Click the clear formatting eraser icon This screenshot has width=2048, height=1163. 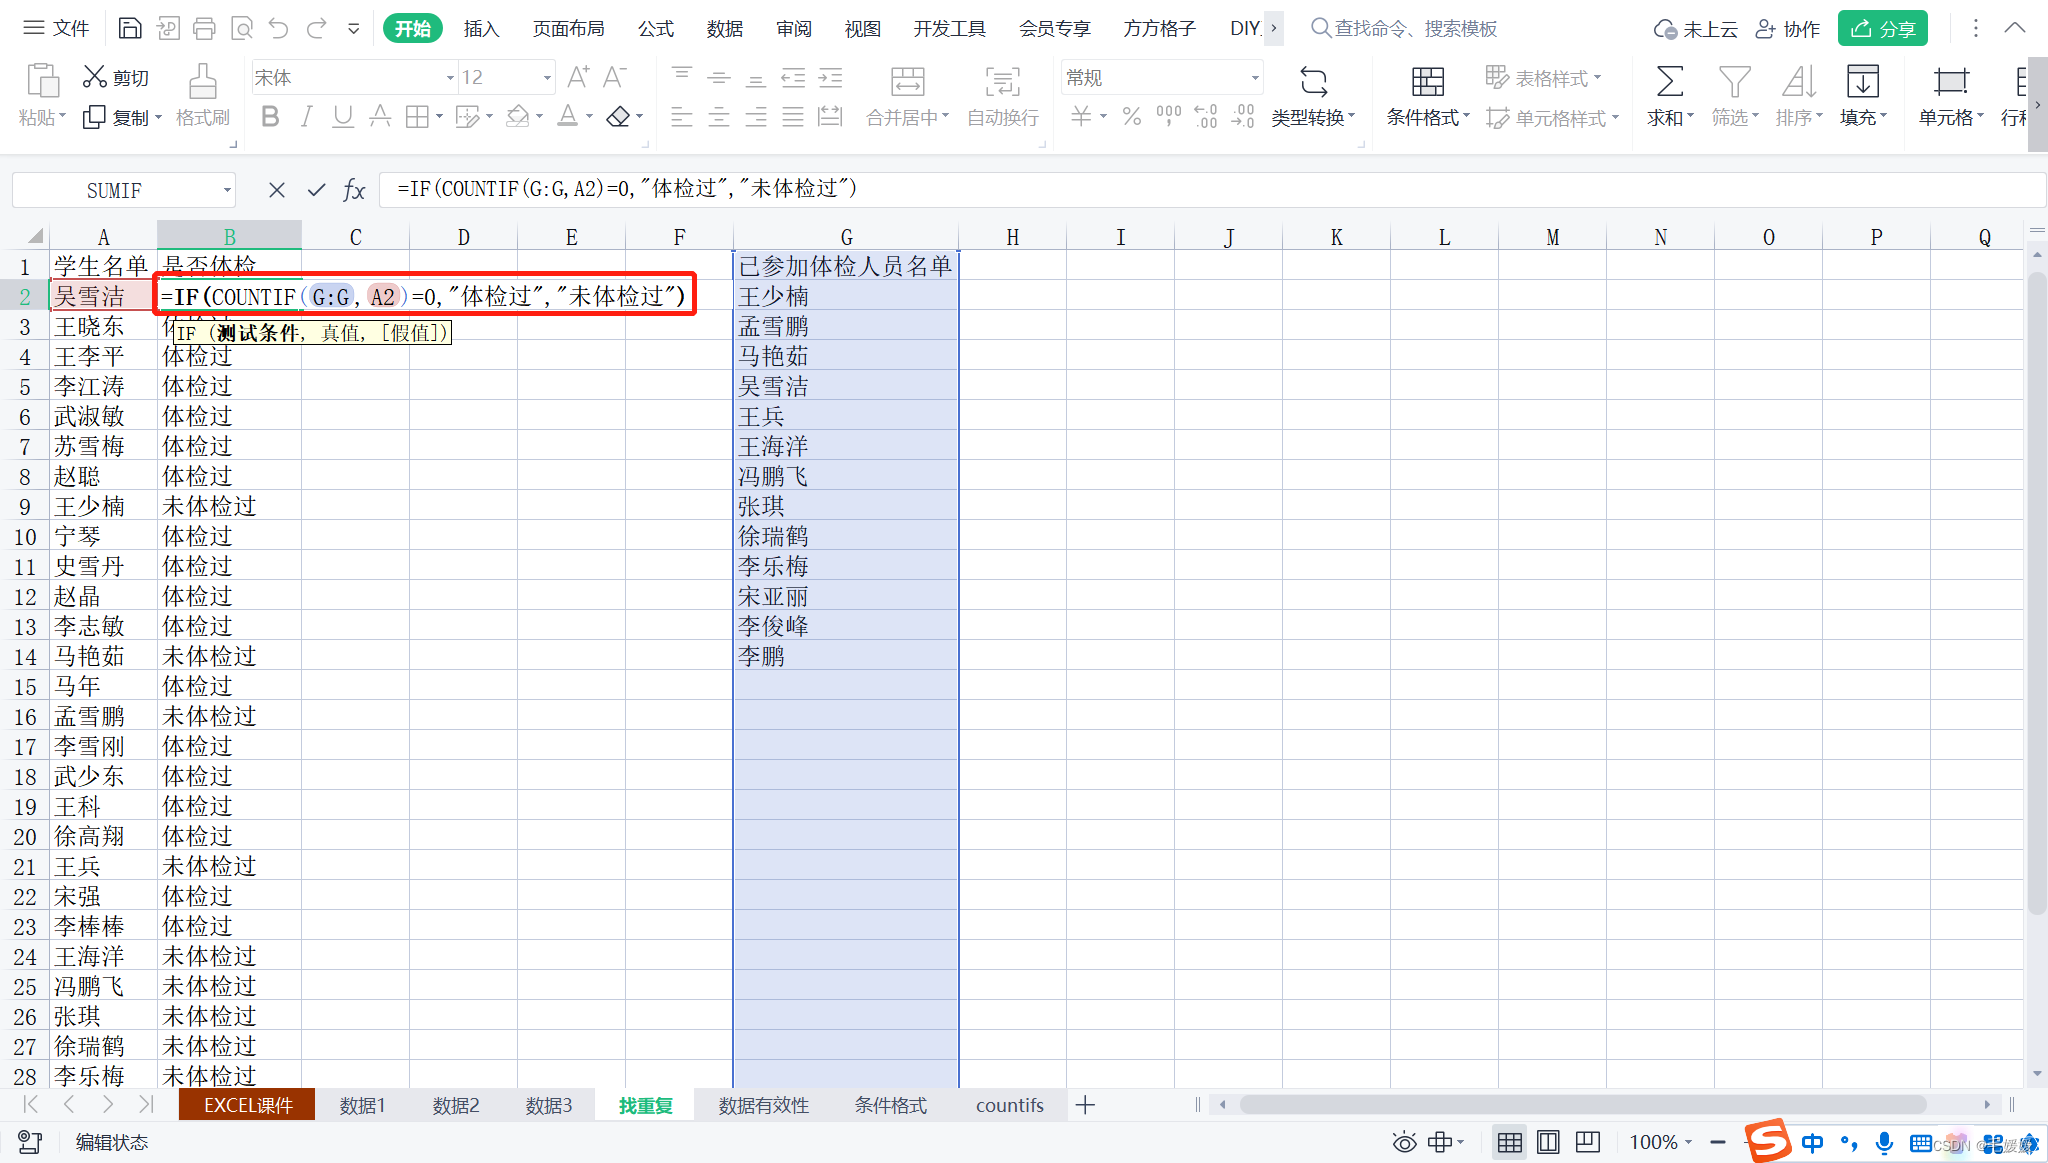[618, 117]
